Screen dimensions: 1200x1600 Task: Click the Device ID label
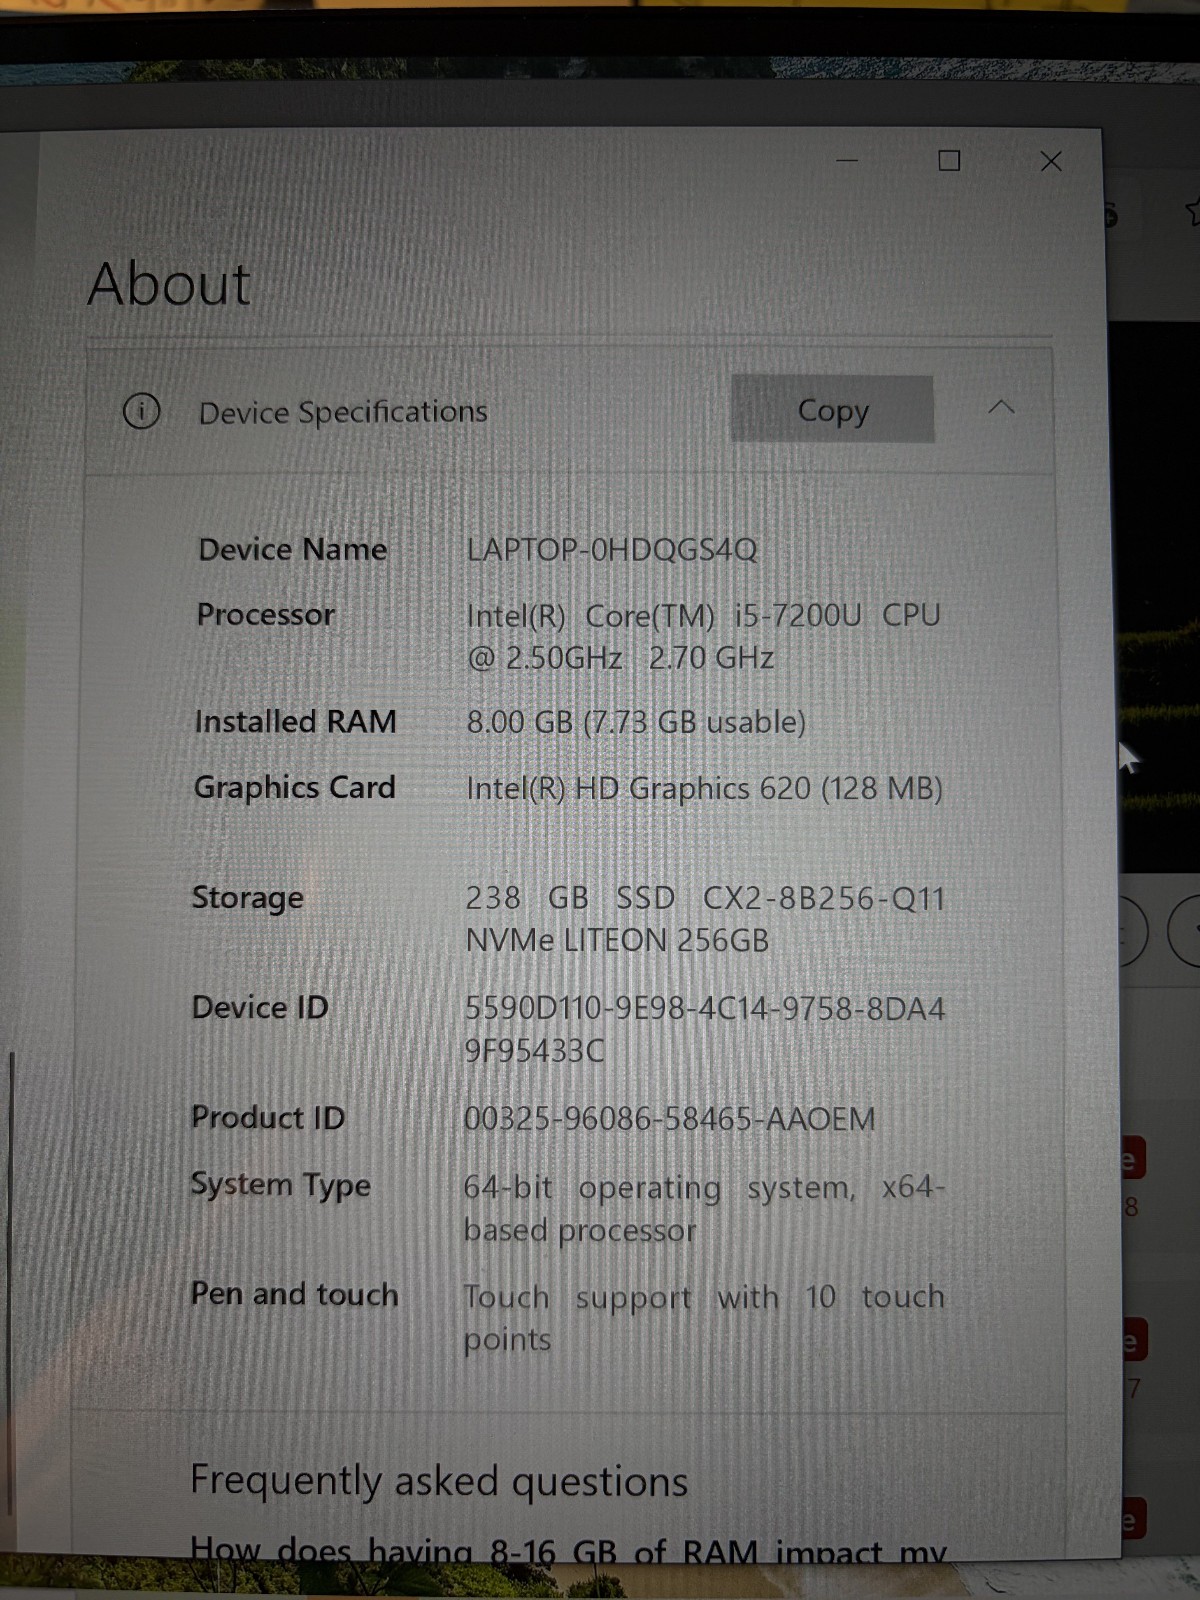tap(260, 1007)
